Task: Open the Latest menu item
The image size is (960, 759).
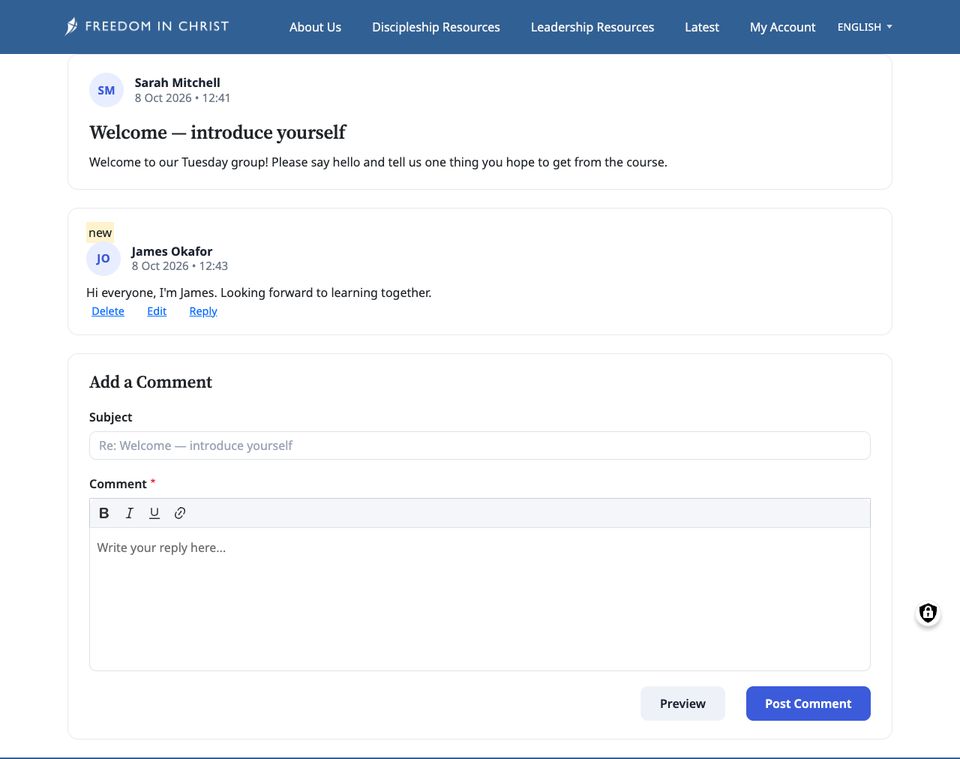Action: point(702,27)
